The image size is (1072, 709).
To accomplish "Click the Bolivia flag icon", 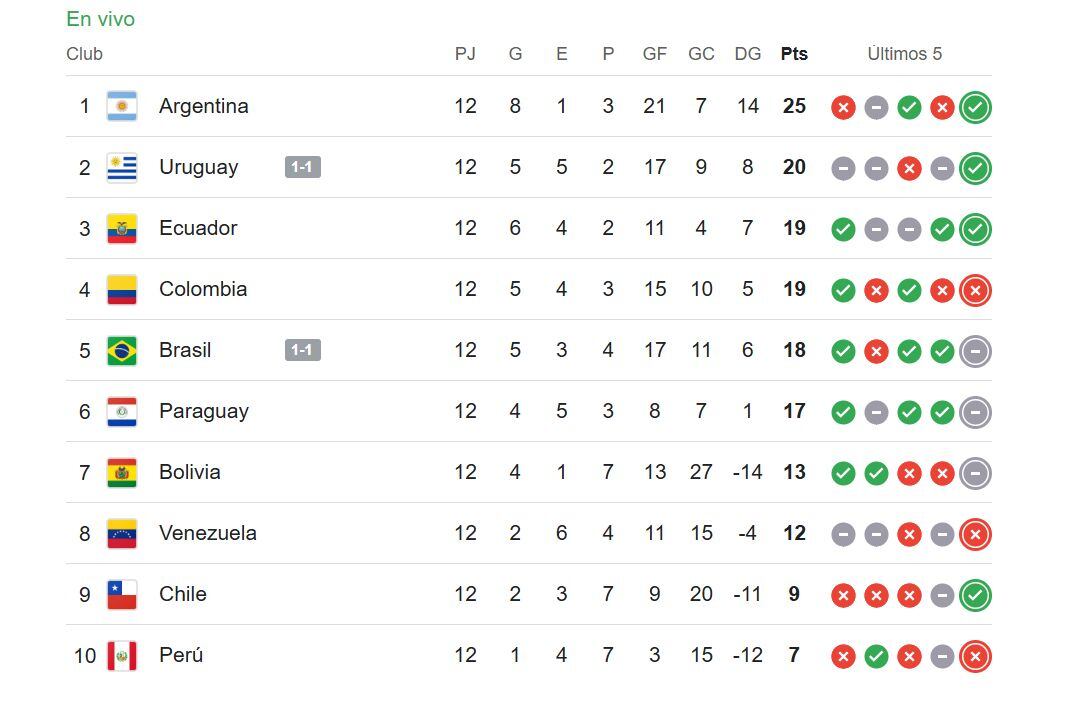I will tap(122, 472).
